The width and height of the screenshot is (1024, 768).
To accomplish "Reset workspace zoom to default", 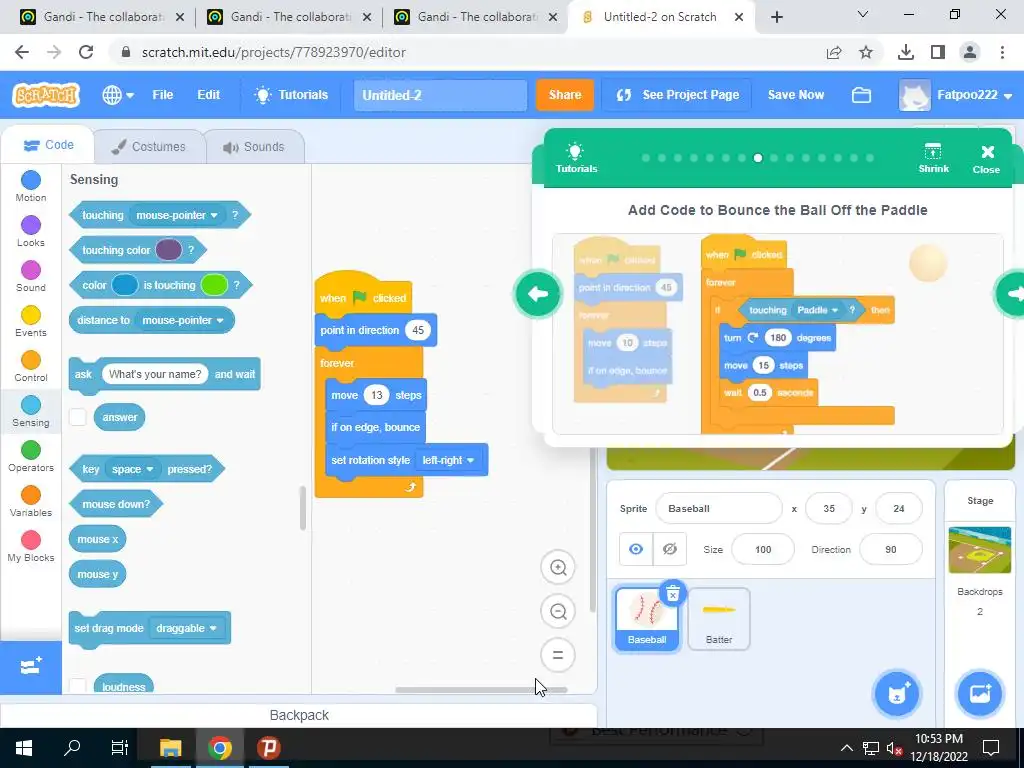I will (x=558, y=655).
